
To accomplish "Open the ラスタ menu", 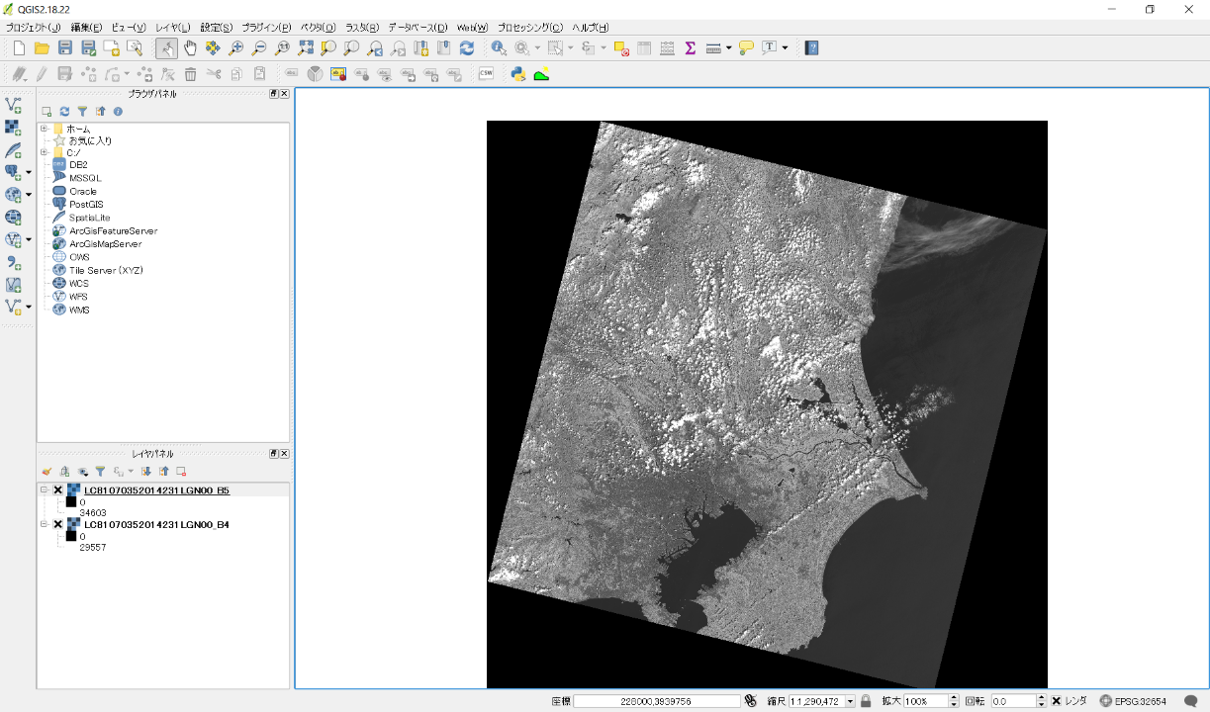I will tap(362, 28).
